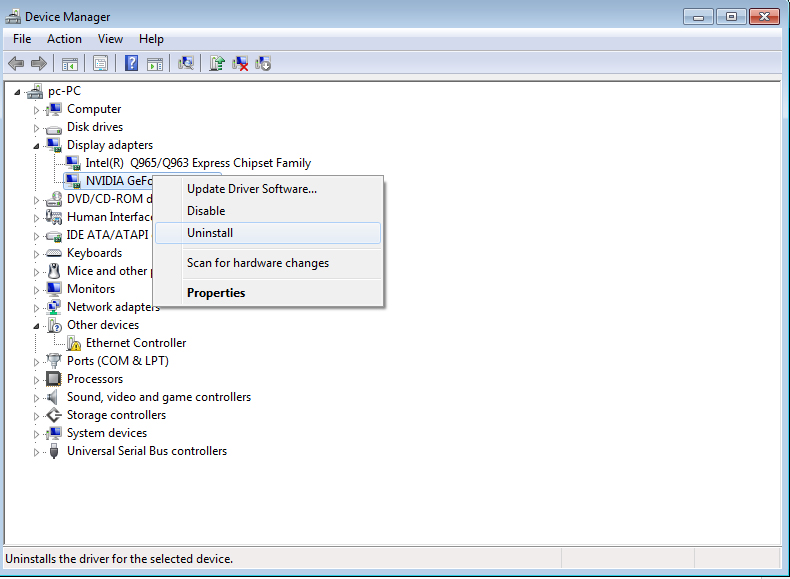790x579 pixels.
Task: Expand the Keyboards node
Action: click(x=36, y=254)
